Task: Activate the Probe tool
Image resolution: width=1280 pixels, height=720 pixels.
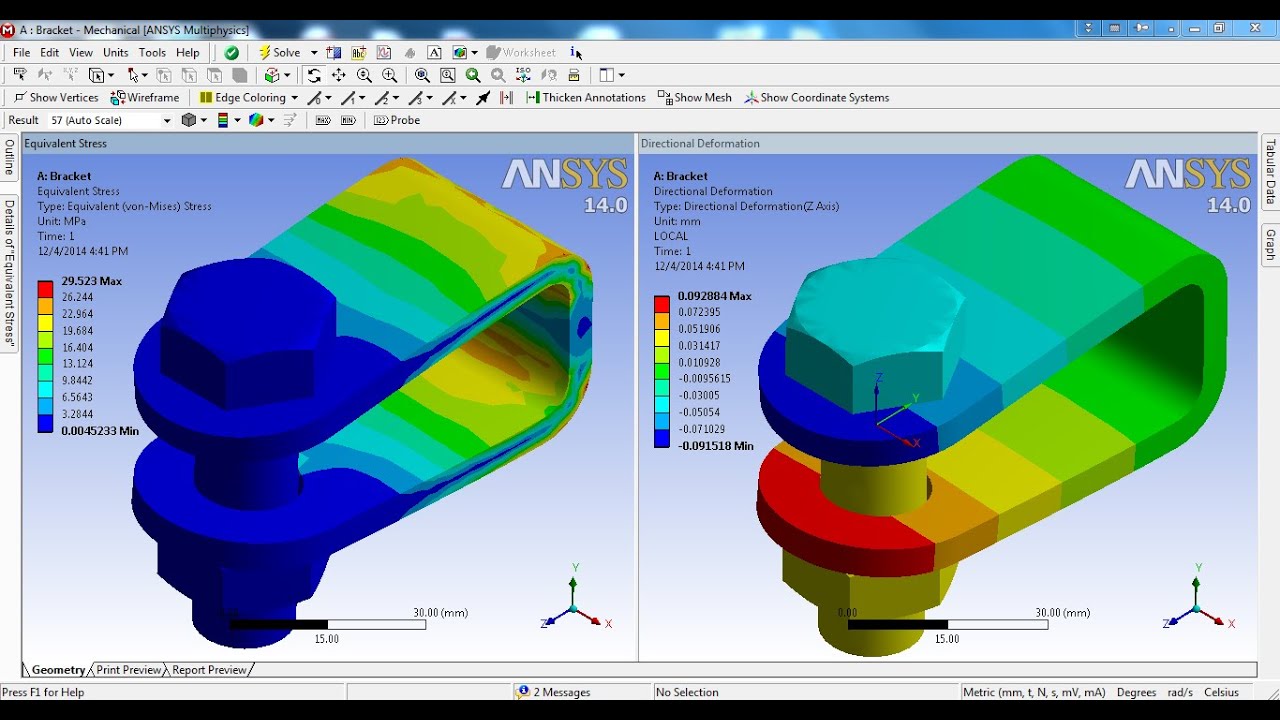Action: click(x=397, y=120)
